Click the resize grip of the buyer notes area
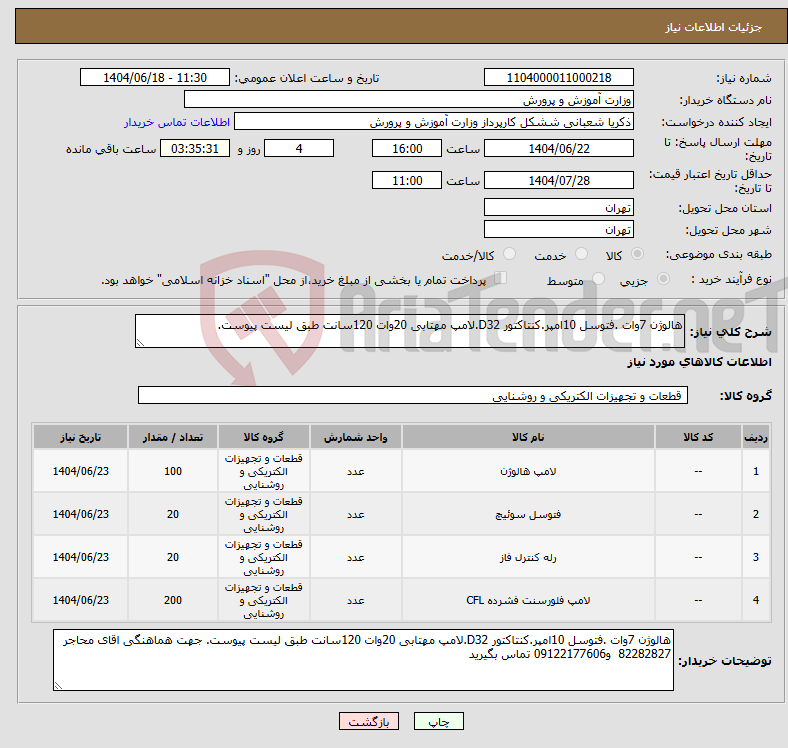Screen dimensions: 788x748 58,685
